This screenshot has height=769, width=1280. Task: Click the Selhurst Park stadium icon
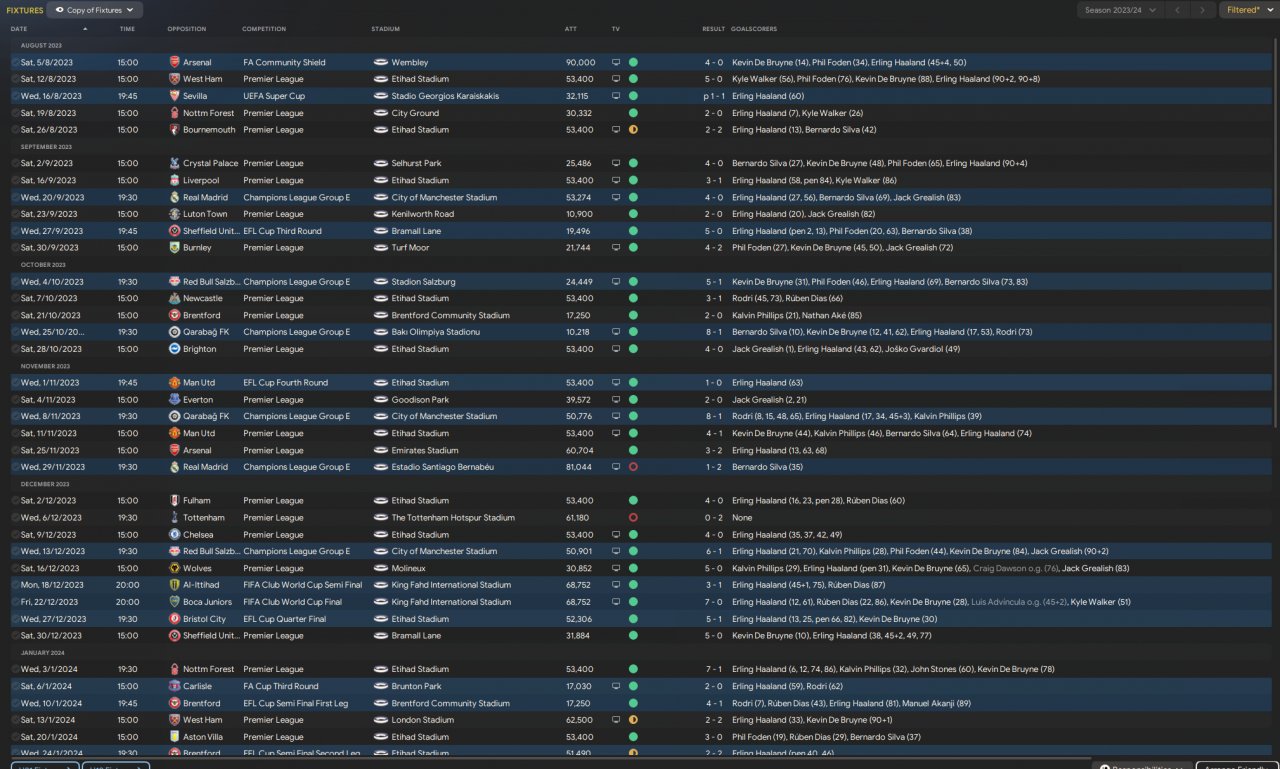coord(380,163)
